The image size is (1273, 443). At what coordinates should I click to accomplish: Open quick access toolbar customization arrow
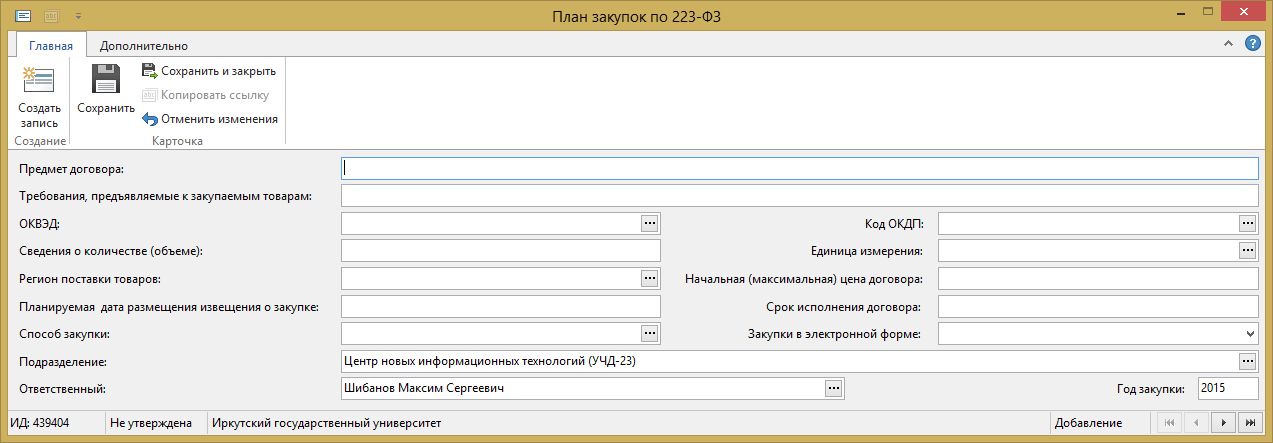coord(78,16)
